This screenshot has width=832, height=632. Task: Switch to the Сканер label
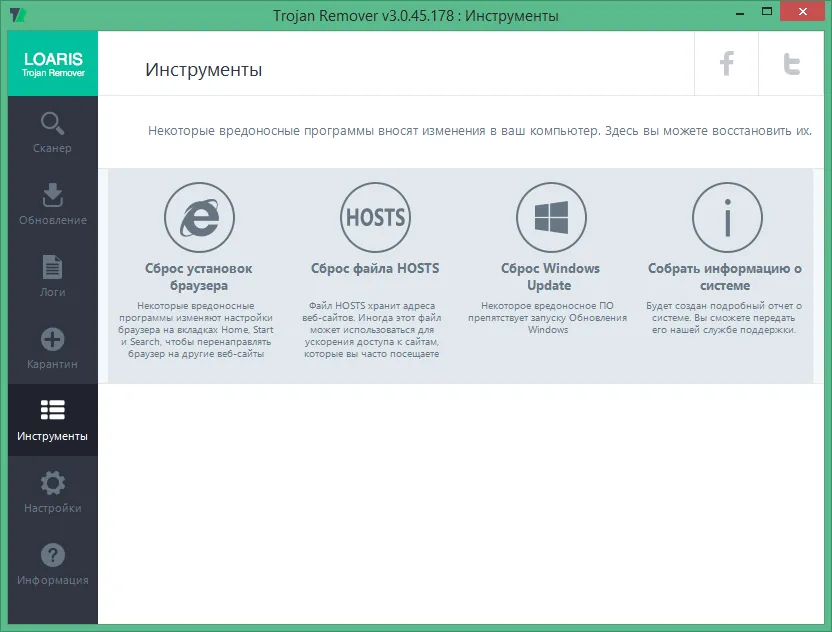52,148
